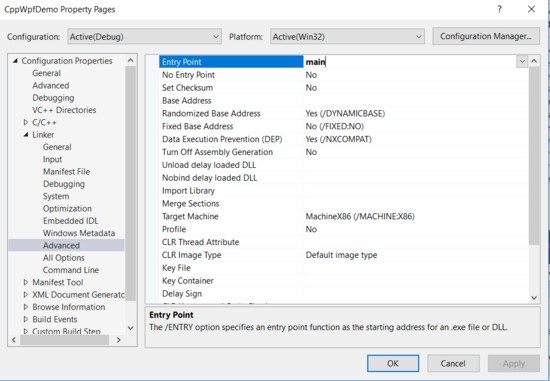Click the tree's horizontal scrollbar right arrow
Image resolution: width=550 pixels, height=381 pixels.
tap(119, 340)
